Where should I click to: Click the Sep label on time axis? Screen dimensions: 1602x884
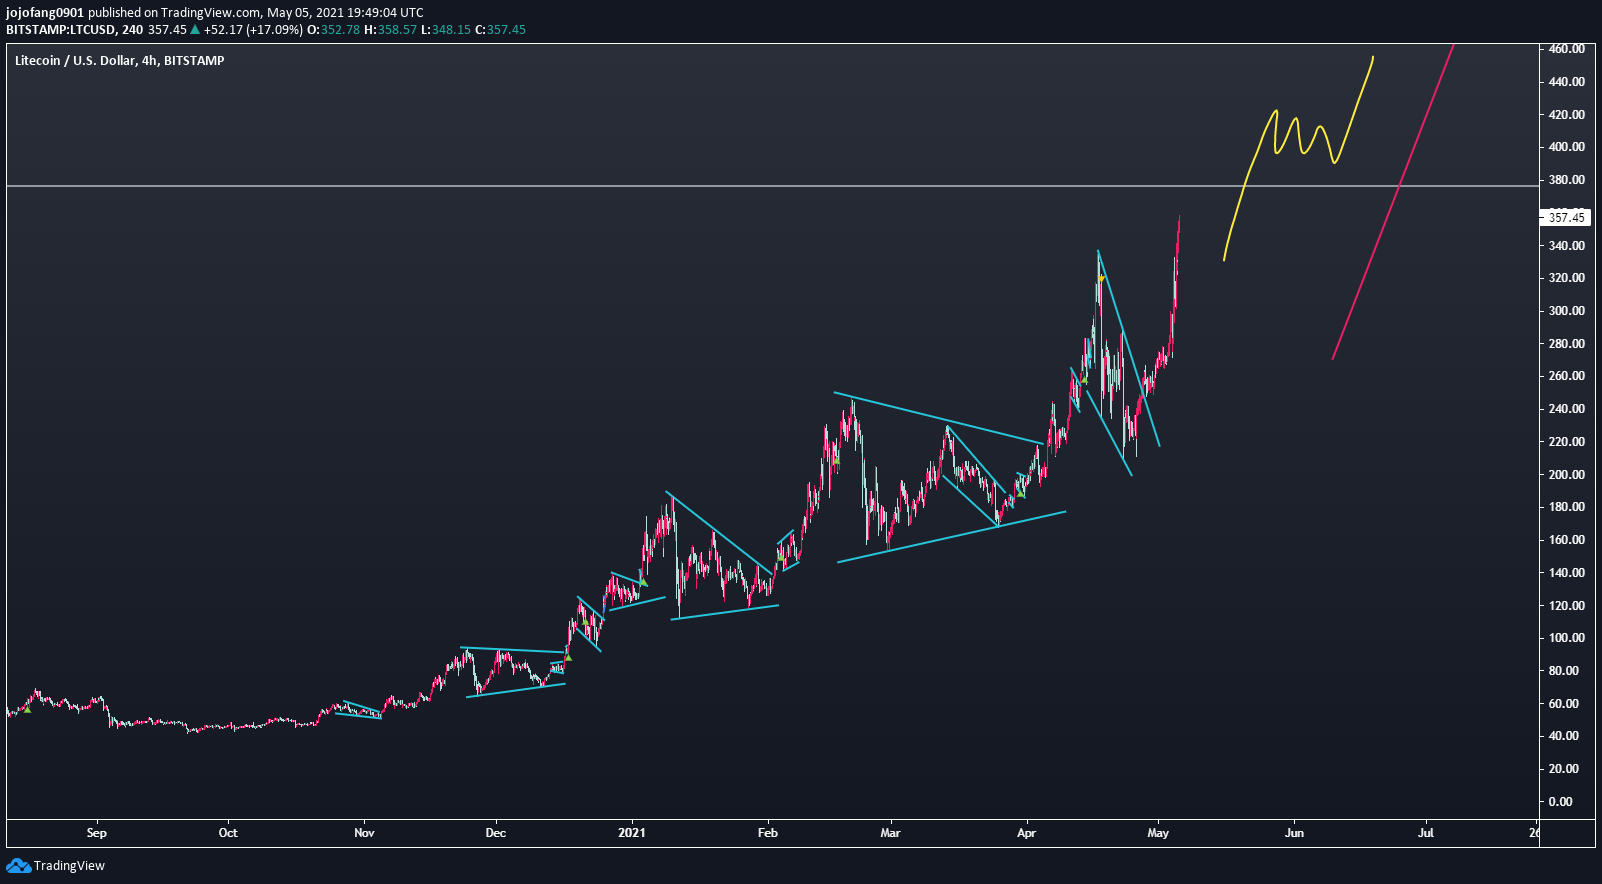click(97, 833)
